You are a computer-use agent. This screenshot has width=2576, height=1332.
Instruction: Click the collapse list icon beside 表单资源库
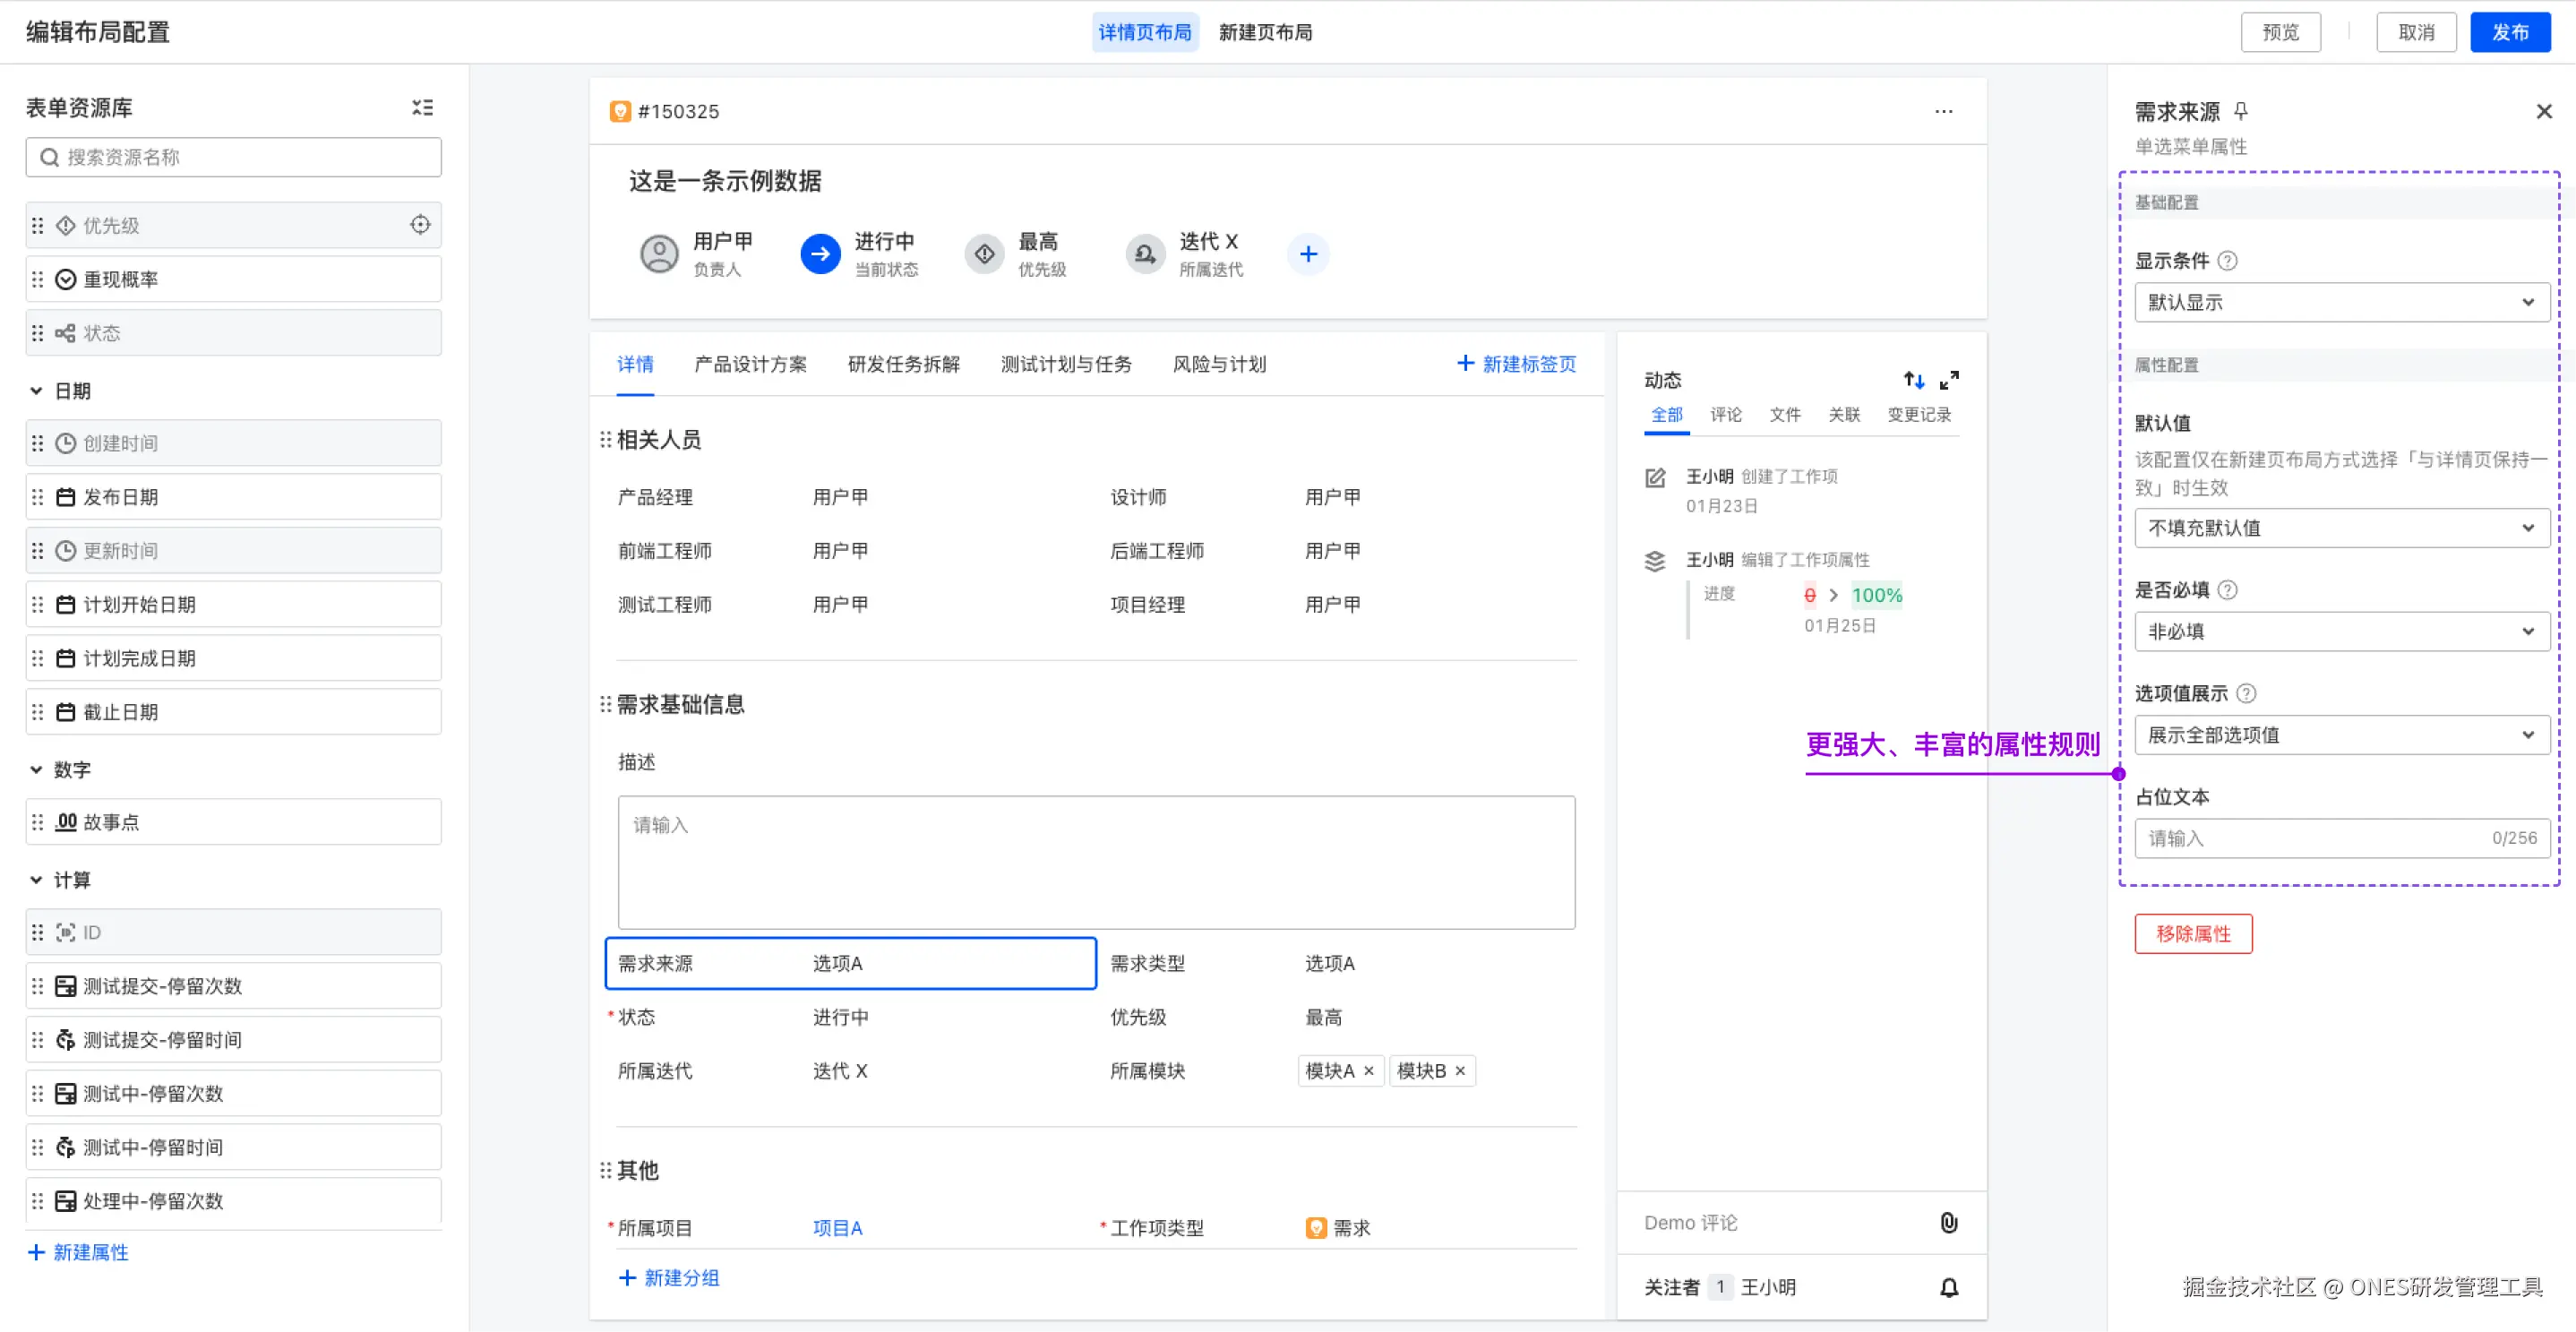(422, 107)
